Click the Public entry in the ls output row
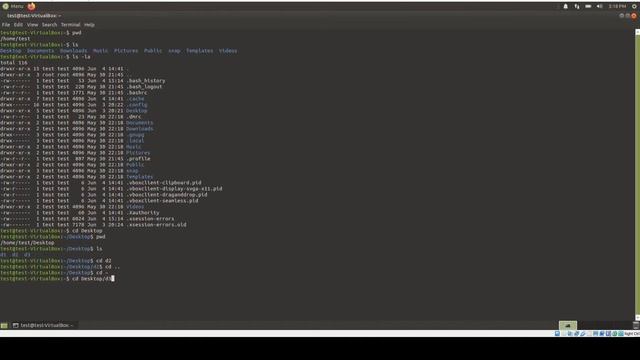Image resolution: width=640 pixels, height=360 pixels. [153, 51]
